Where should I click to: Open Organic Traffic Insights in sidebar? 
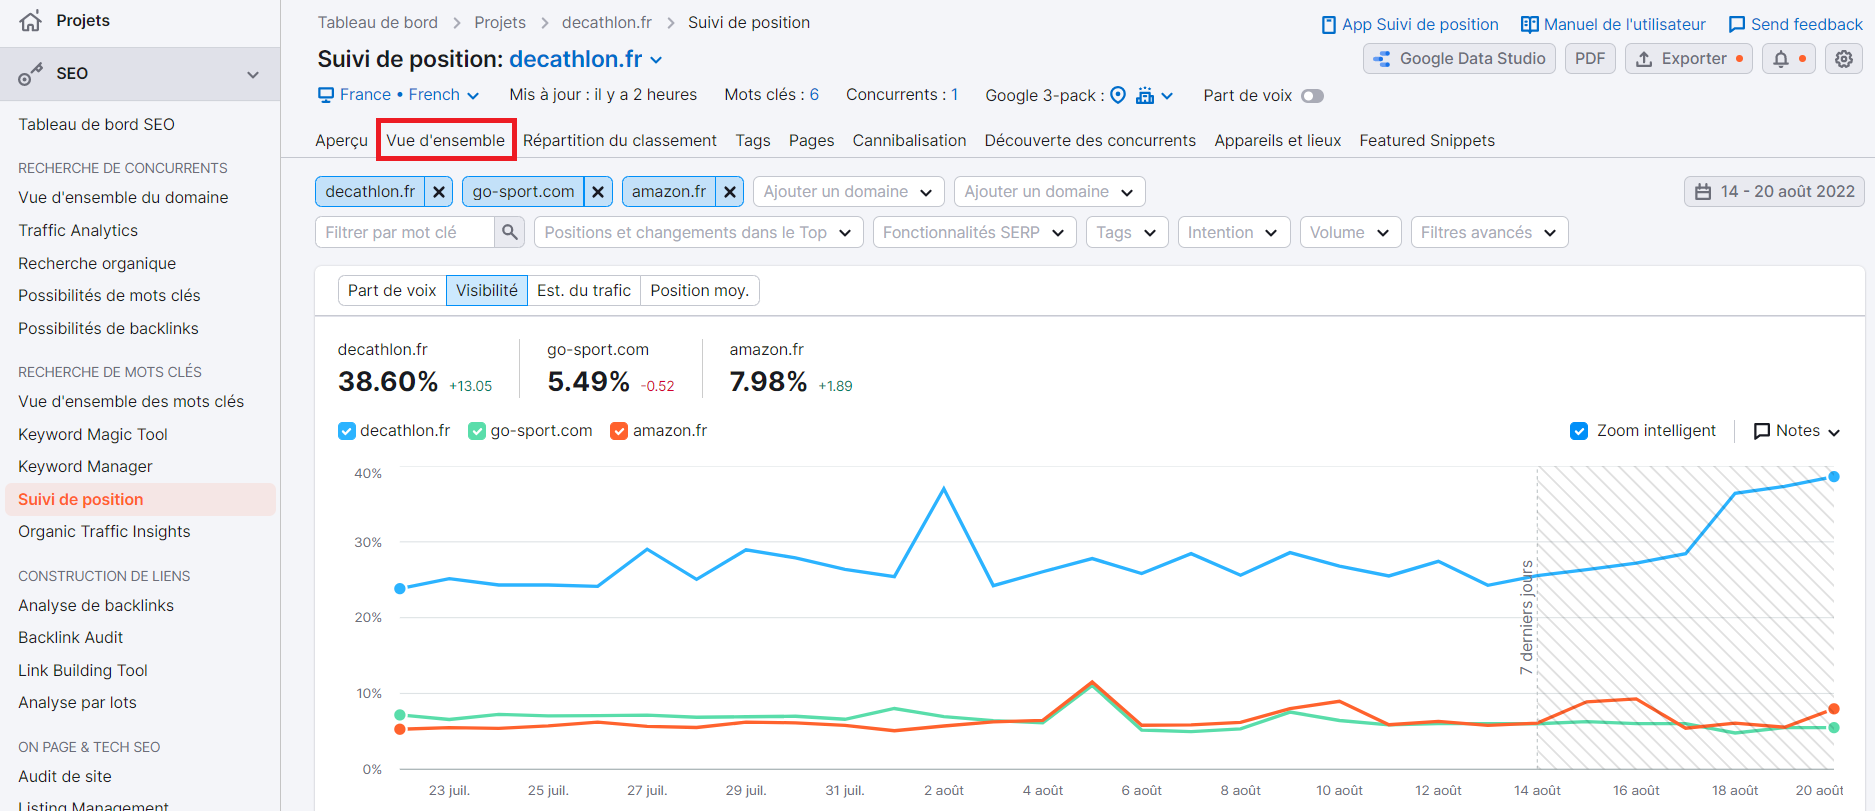click(104, 532)
